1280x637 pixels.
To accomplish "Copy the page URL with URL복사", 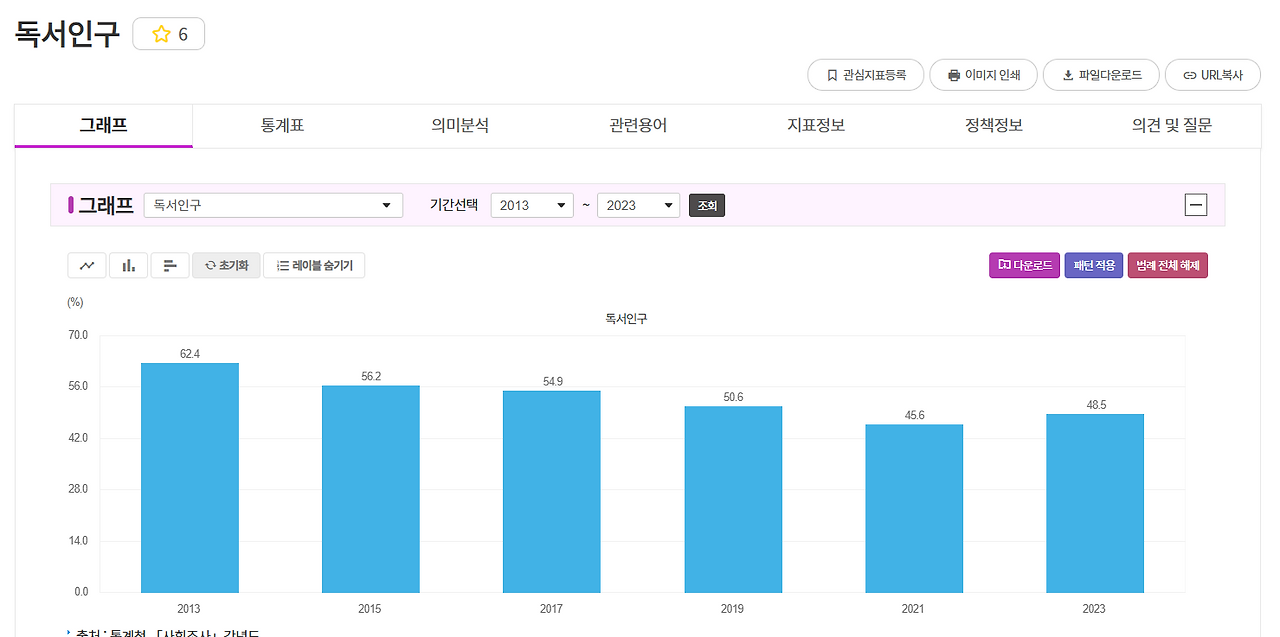I will 1212,74.
